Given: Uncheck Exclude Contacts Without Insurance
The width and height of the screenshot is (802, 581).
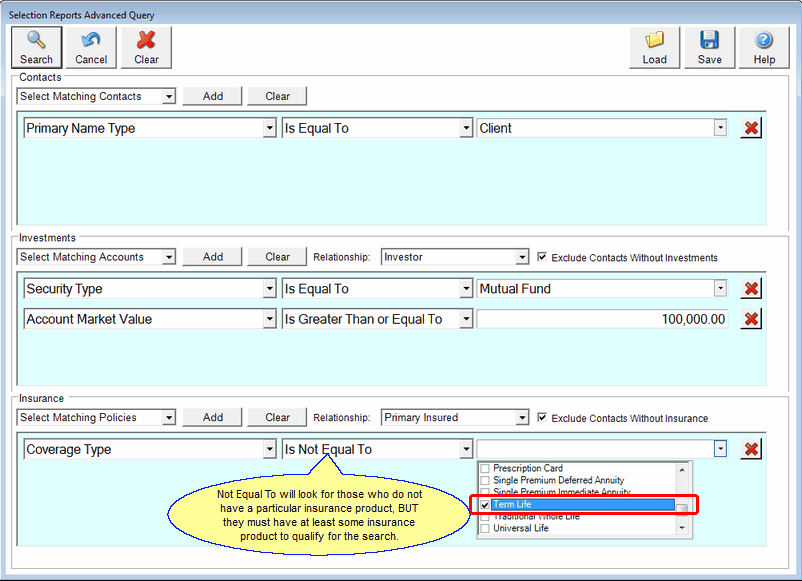Looking at the screenshot, I should coord(542,417).
